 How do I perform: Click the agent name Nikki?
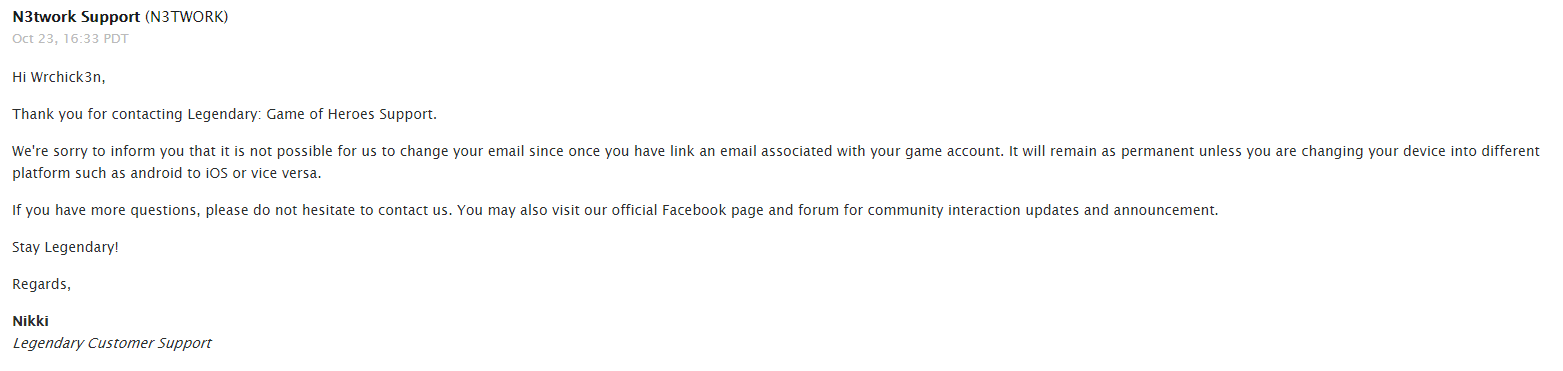click(30, 321)
